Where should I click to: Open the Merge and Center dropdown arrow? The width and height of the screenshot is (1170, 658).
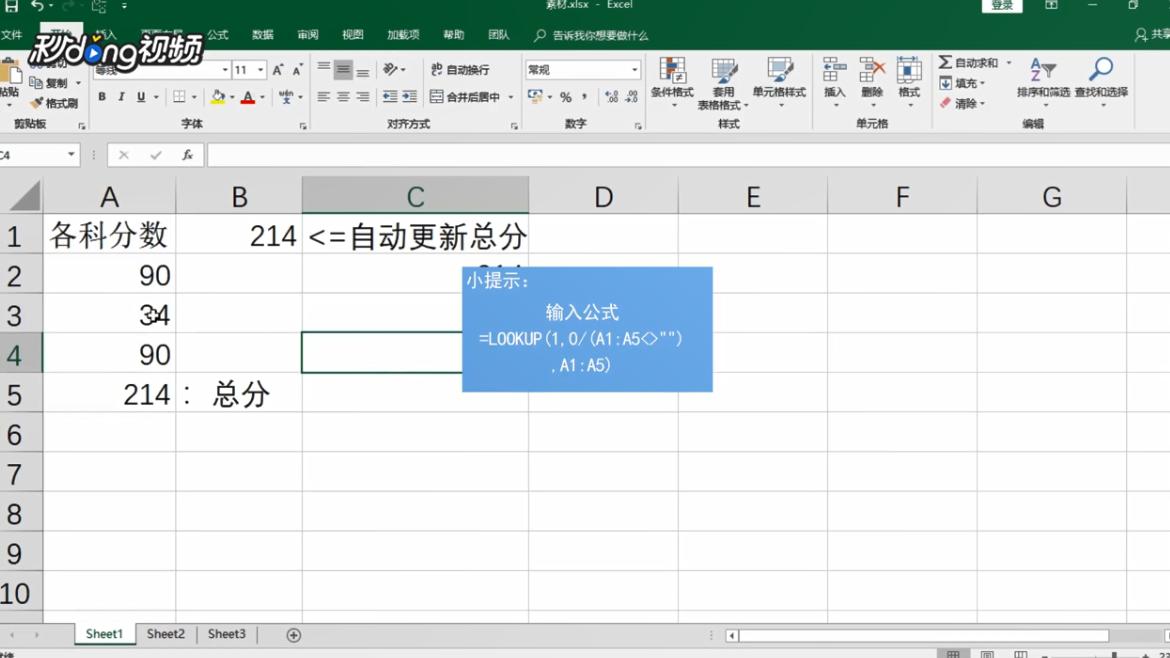511,97
